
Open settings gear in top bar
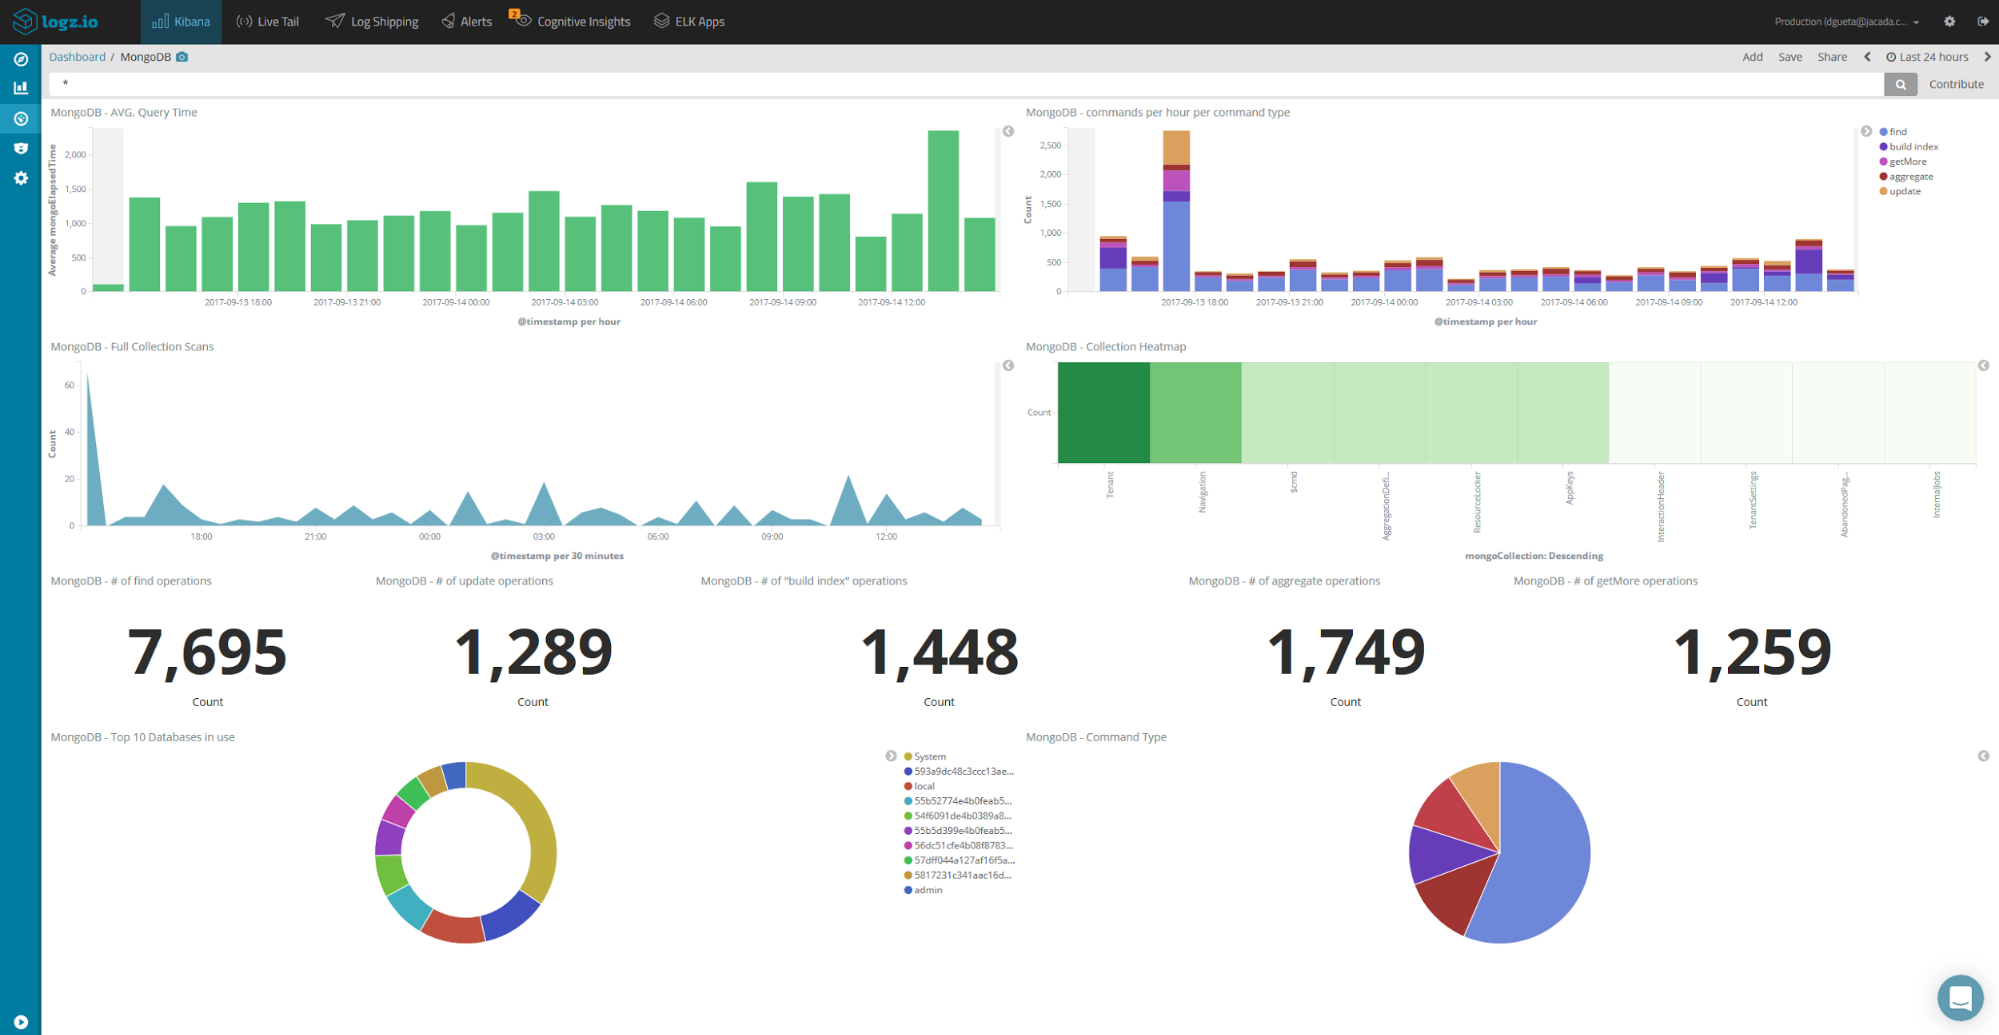point(1949,21)
